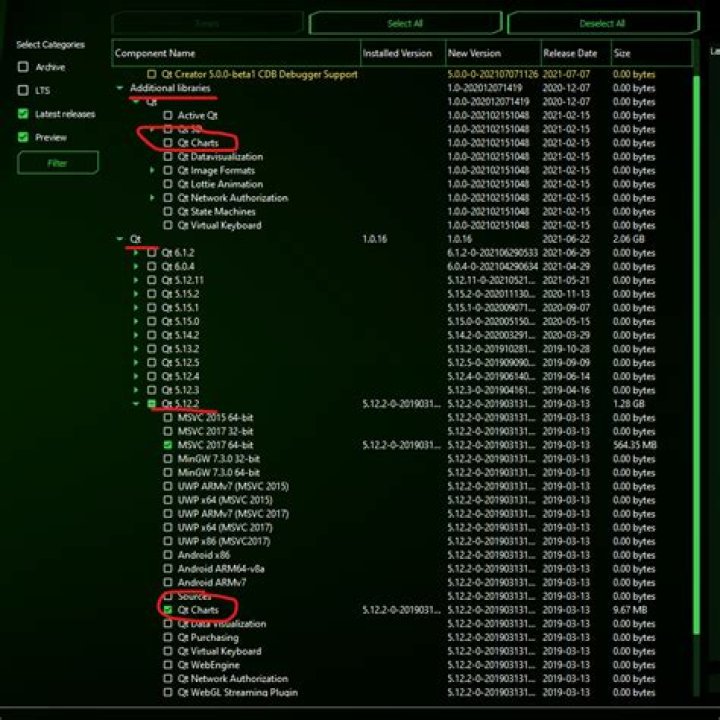Tick Qt Network Authorization under Qt 5.12.2
The width and height of the screenshot is (720, 720).
pyautogui.click(x=168, y=679)
